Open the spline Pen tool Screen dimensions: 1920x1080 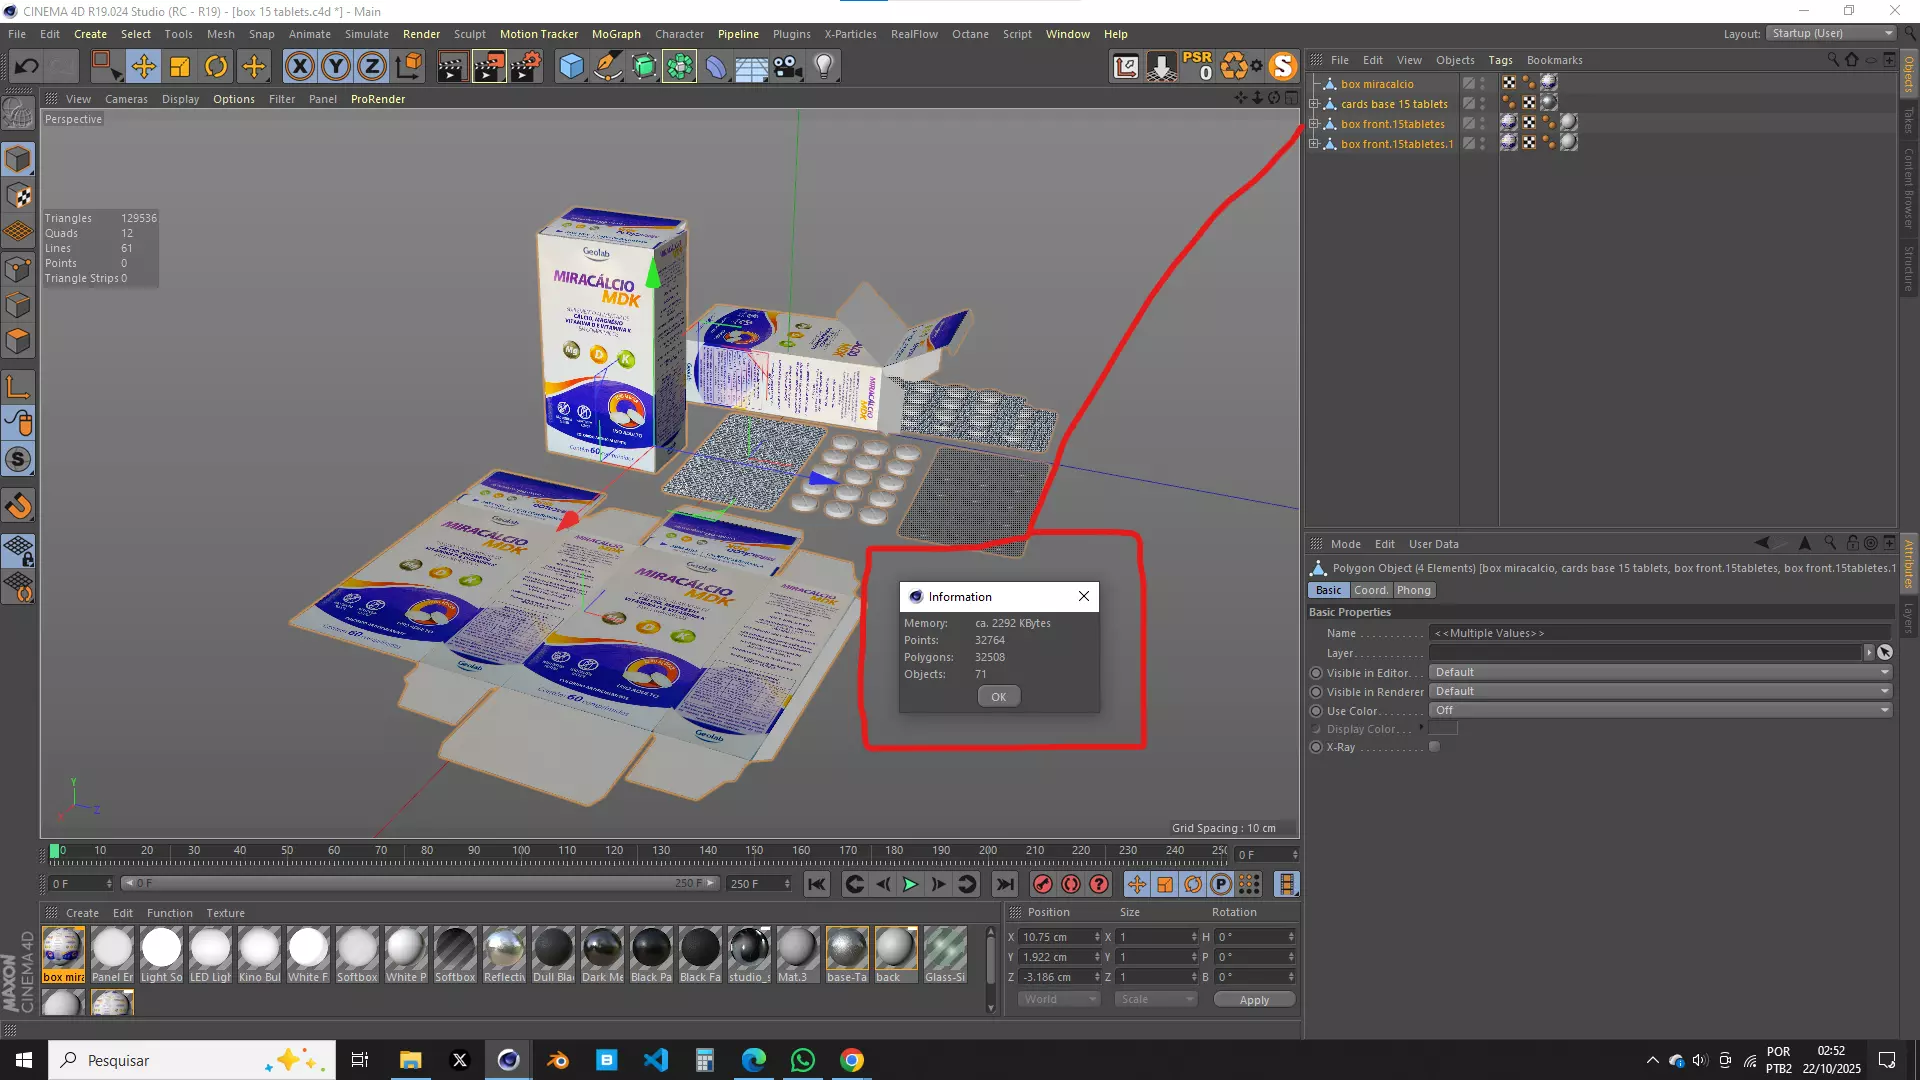coord(607,67)
